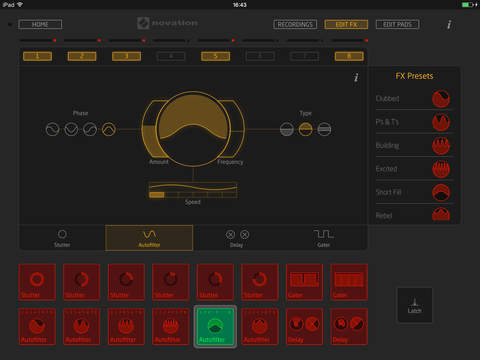Switch to the Stutter effect tab
The image size is (480, 360).
62,238
